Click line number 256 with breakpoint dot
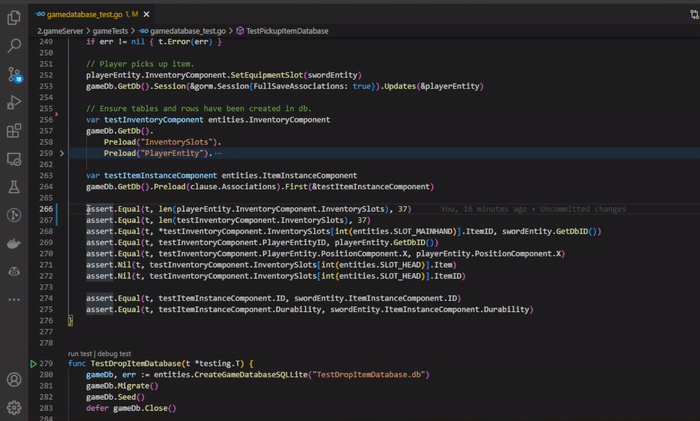This screenshot has height=421, width=700. tap(46, 120)
